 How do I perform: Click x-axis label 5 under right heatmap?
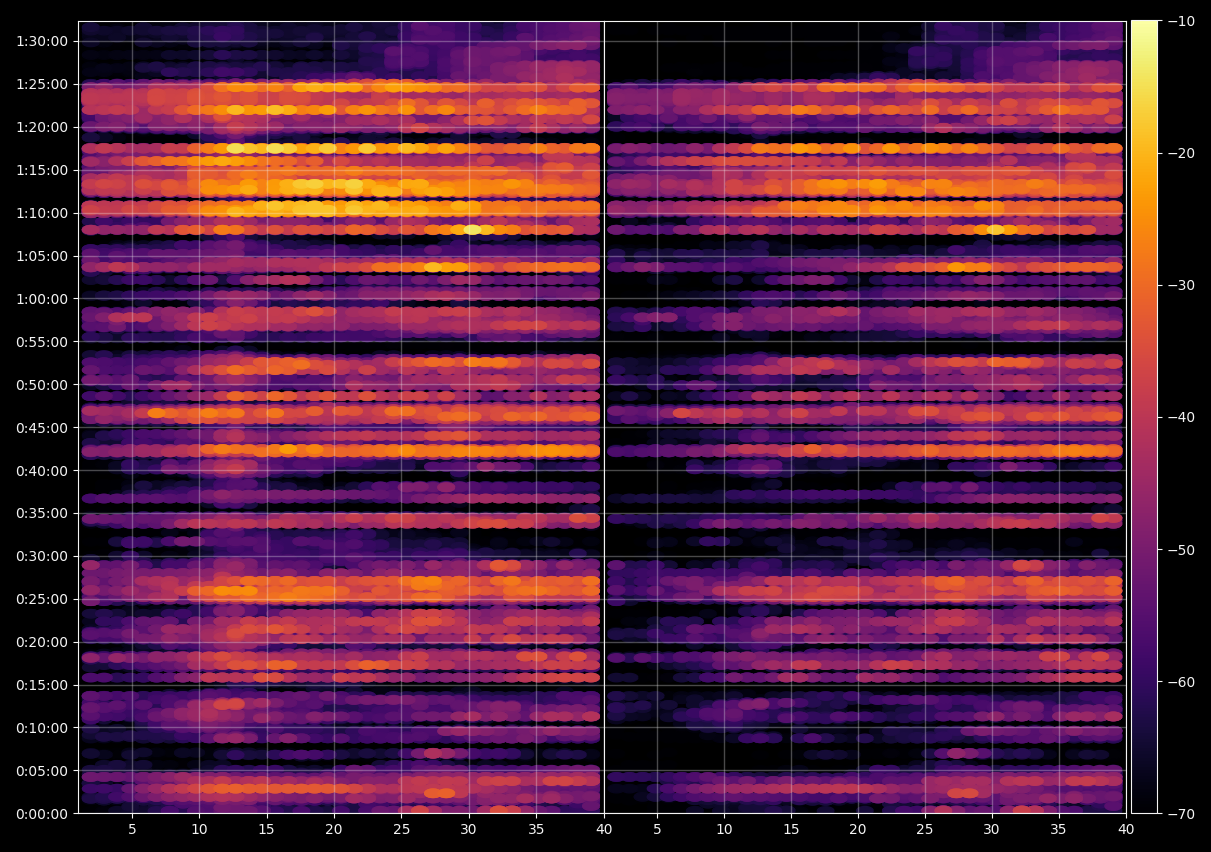(x=657, y=829)
